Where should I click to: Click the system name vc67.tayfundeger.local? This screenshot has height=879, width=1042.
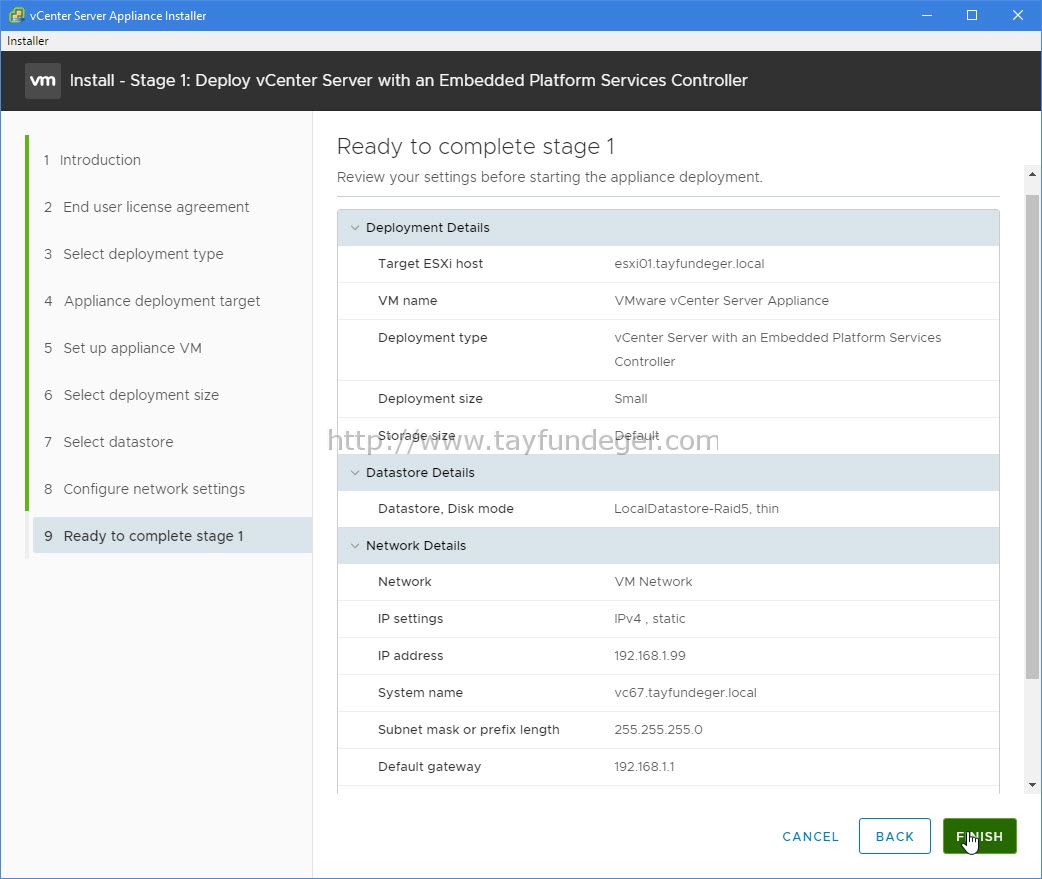(685, 693)
